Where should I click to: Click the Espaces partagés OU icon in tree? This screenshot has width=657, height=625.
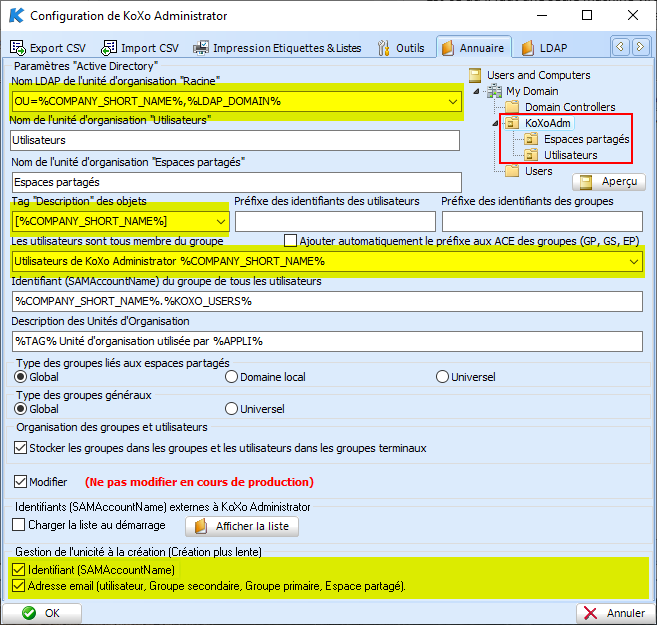coord(531,139)
